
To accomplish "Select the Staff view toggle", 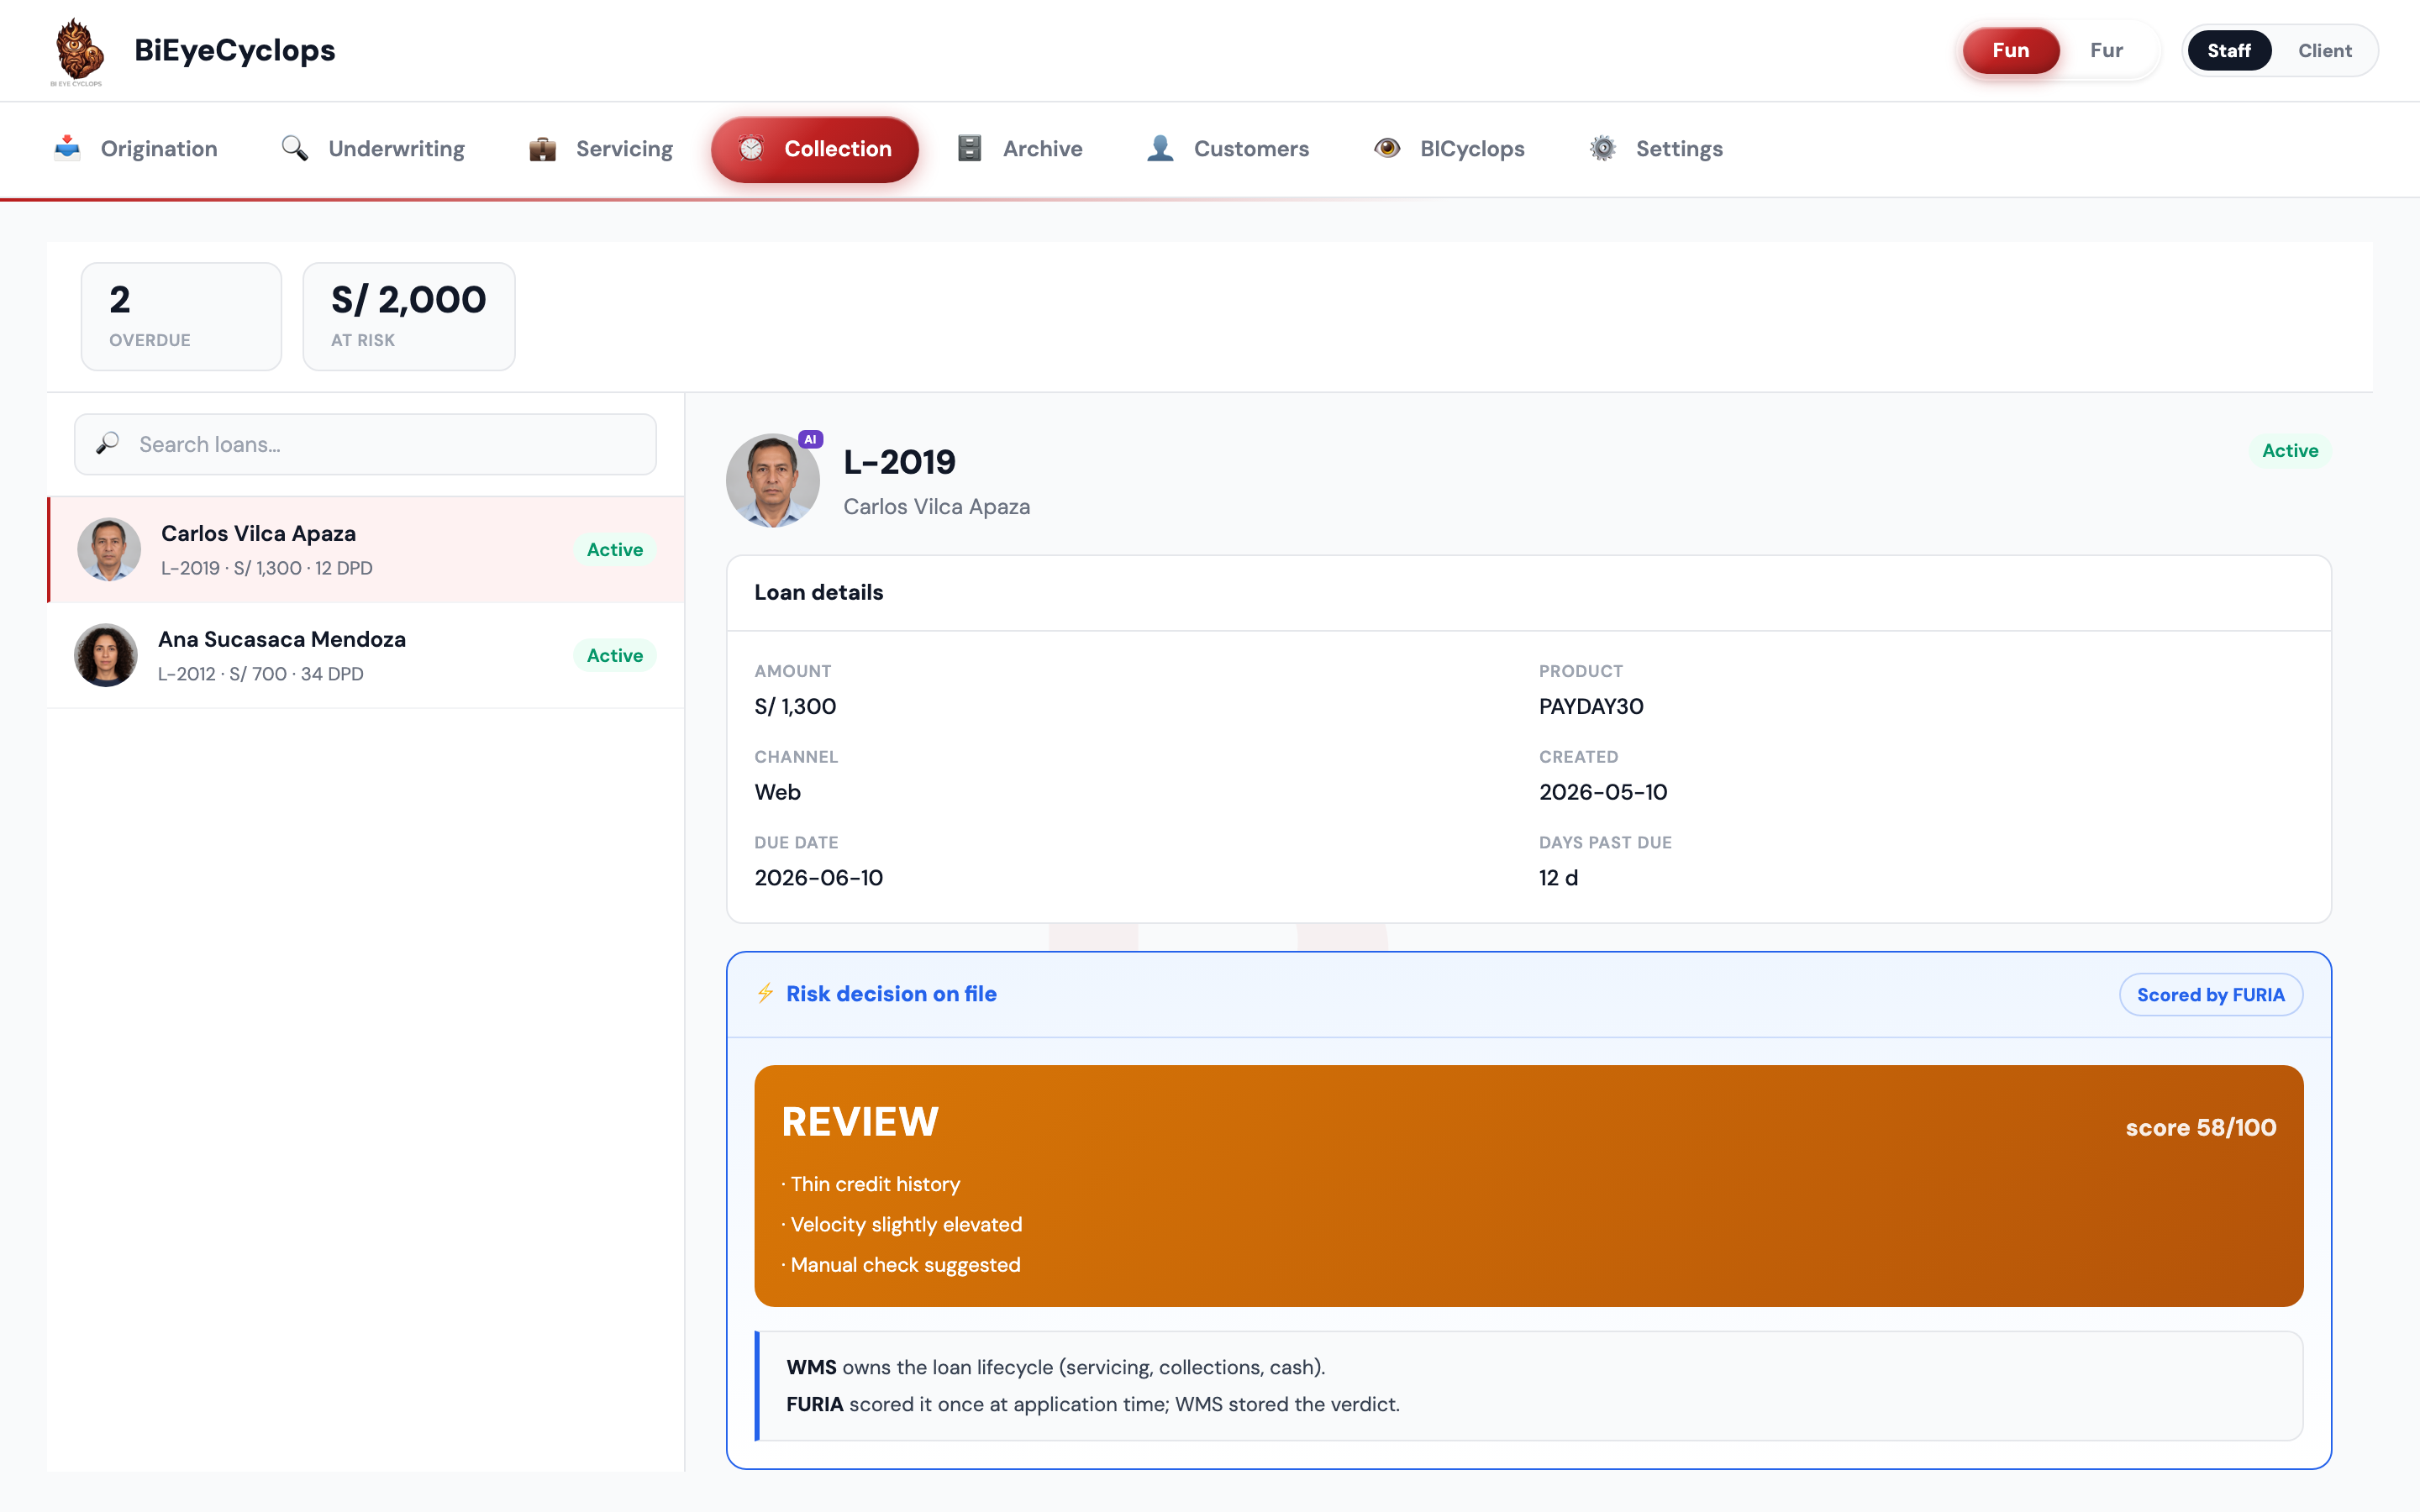I will (2229, 50).
